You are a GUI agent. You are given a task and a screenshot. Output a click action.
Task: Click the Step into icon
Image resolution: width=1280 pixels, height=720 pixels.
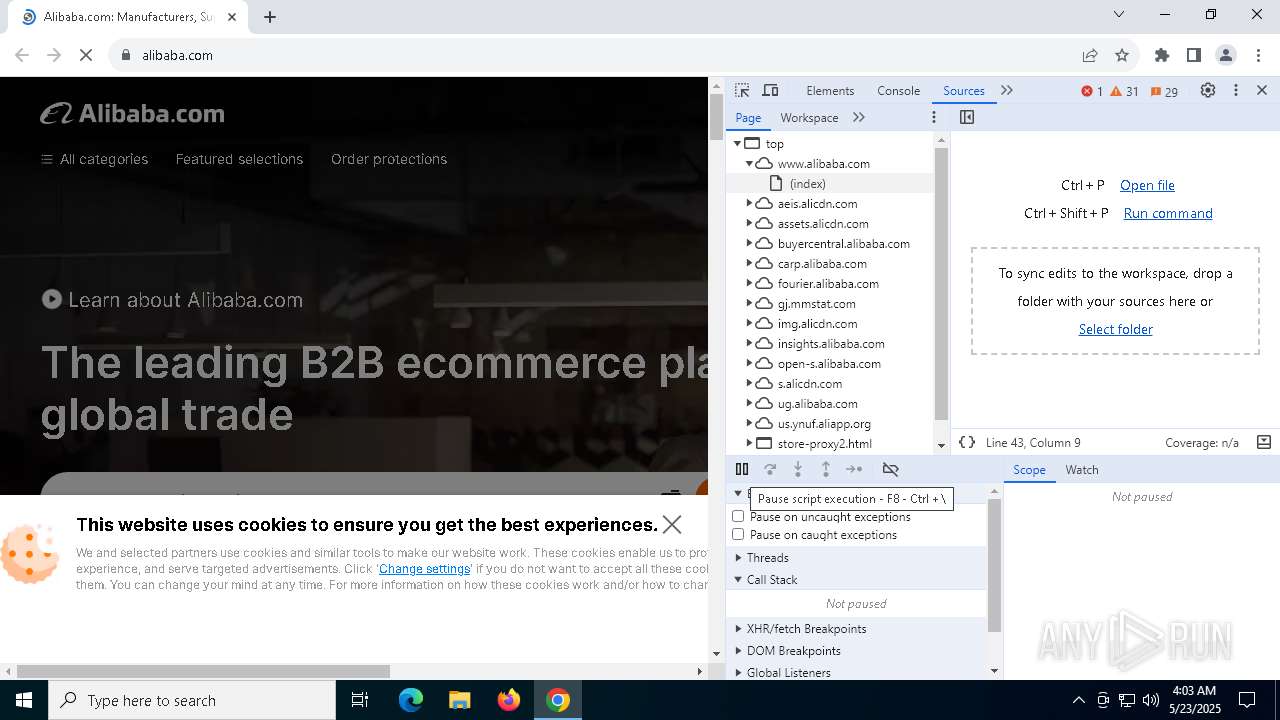pyautogui.click(x=798, y=469)
